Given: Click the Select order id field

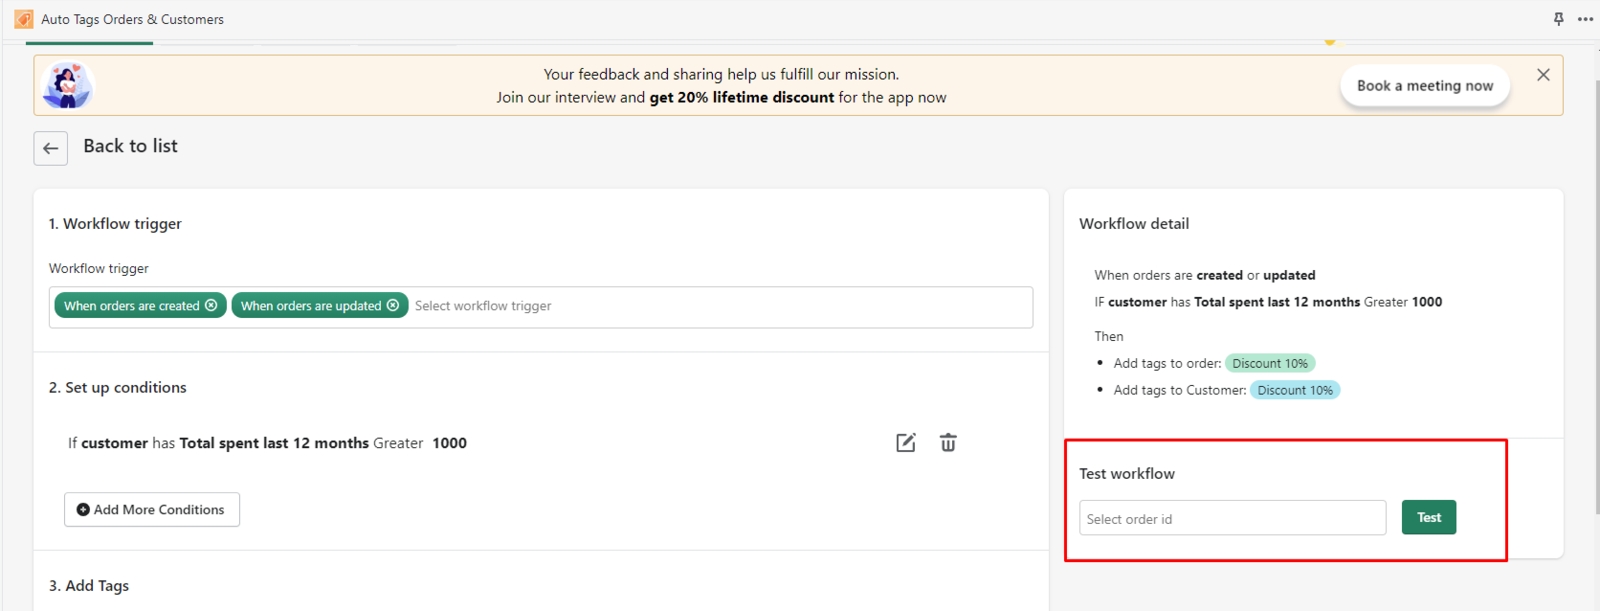Looking at the screenshot, I should pos(1232,518).
